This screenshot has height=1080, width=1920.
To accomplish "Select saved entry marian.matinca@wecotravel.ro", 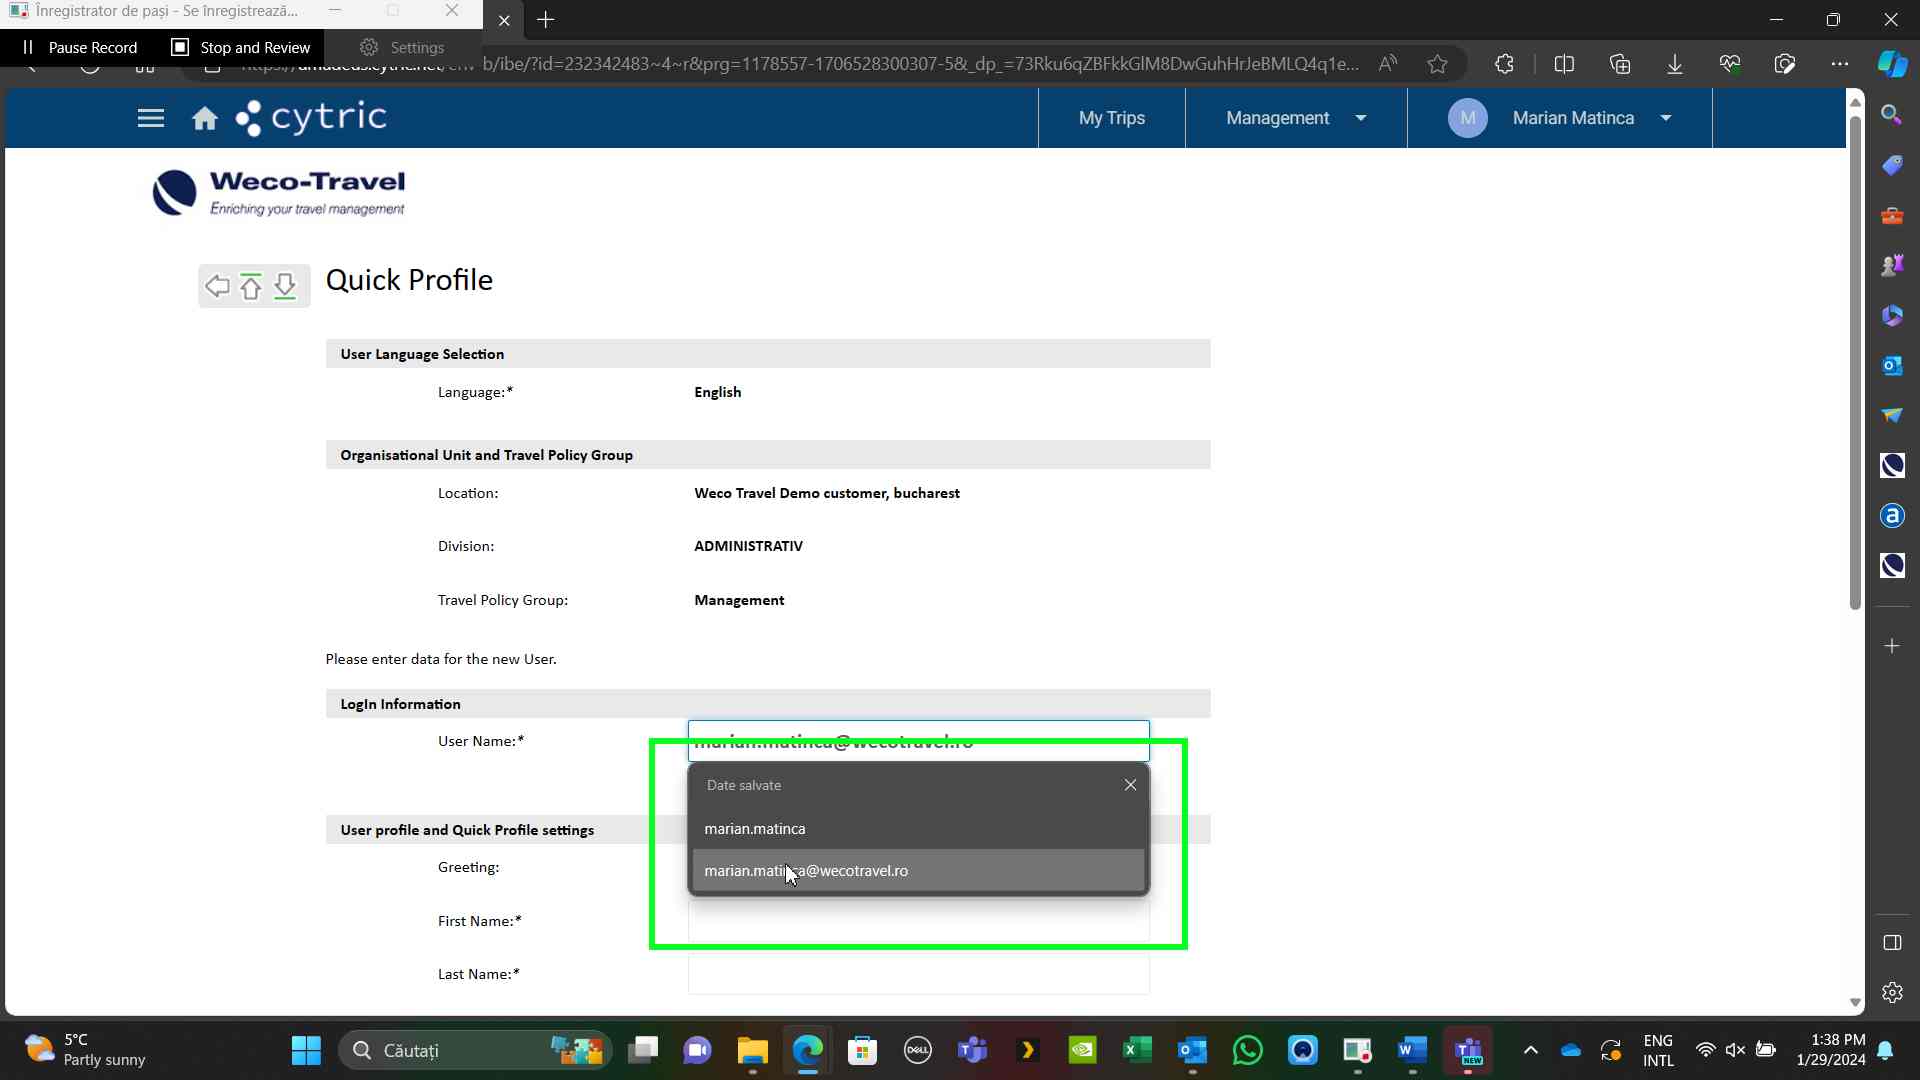I will [918, 871].
